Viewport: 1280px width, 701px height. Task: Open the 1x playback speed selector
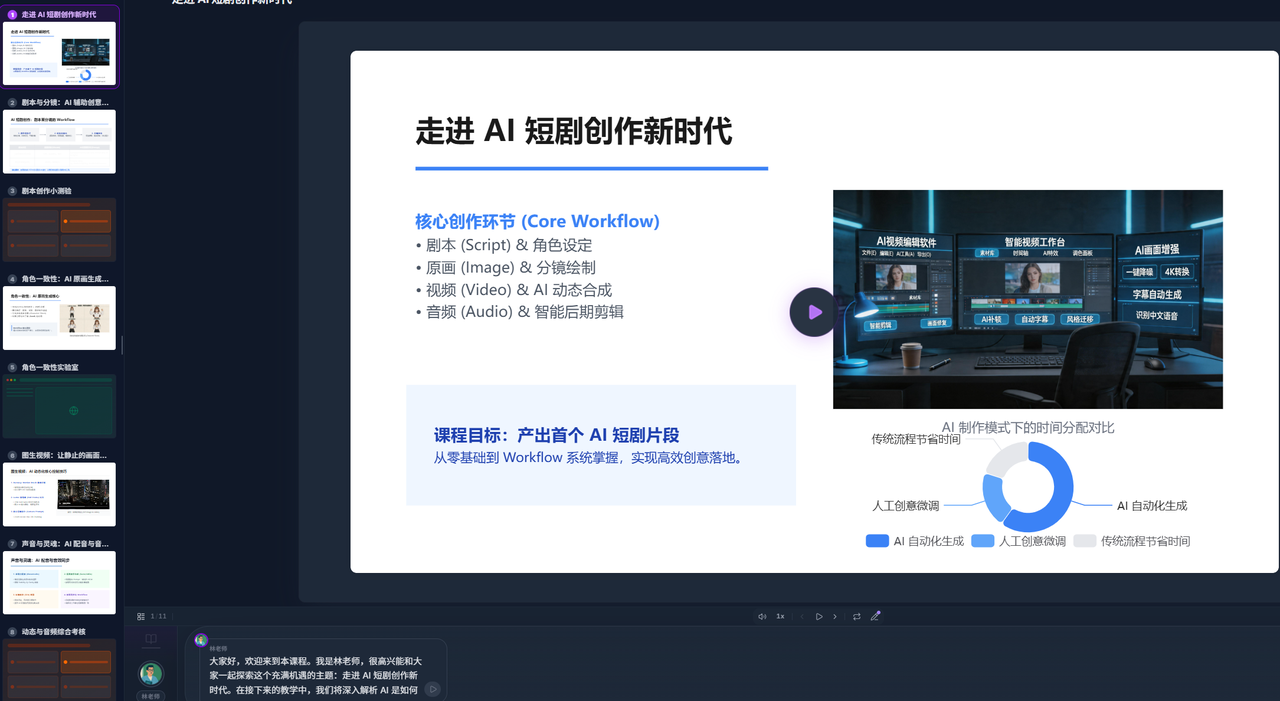coord(781,617)
